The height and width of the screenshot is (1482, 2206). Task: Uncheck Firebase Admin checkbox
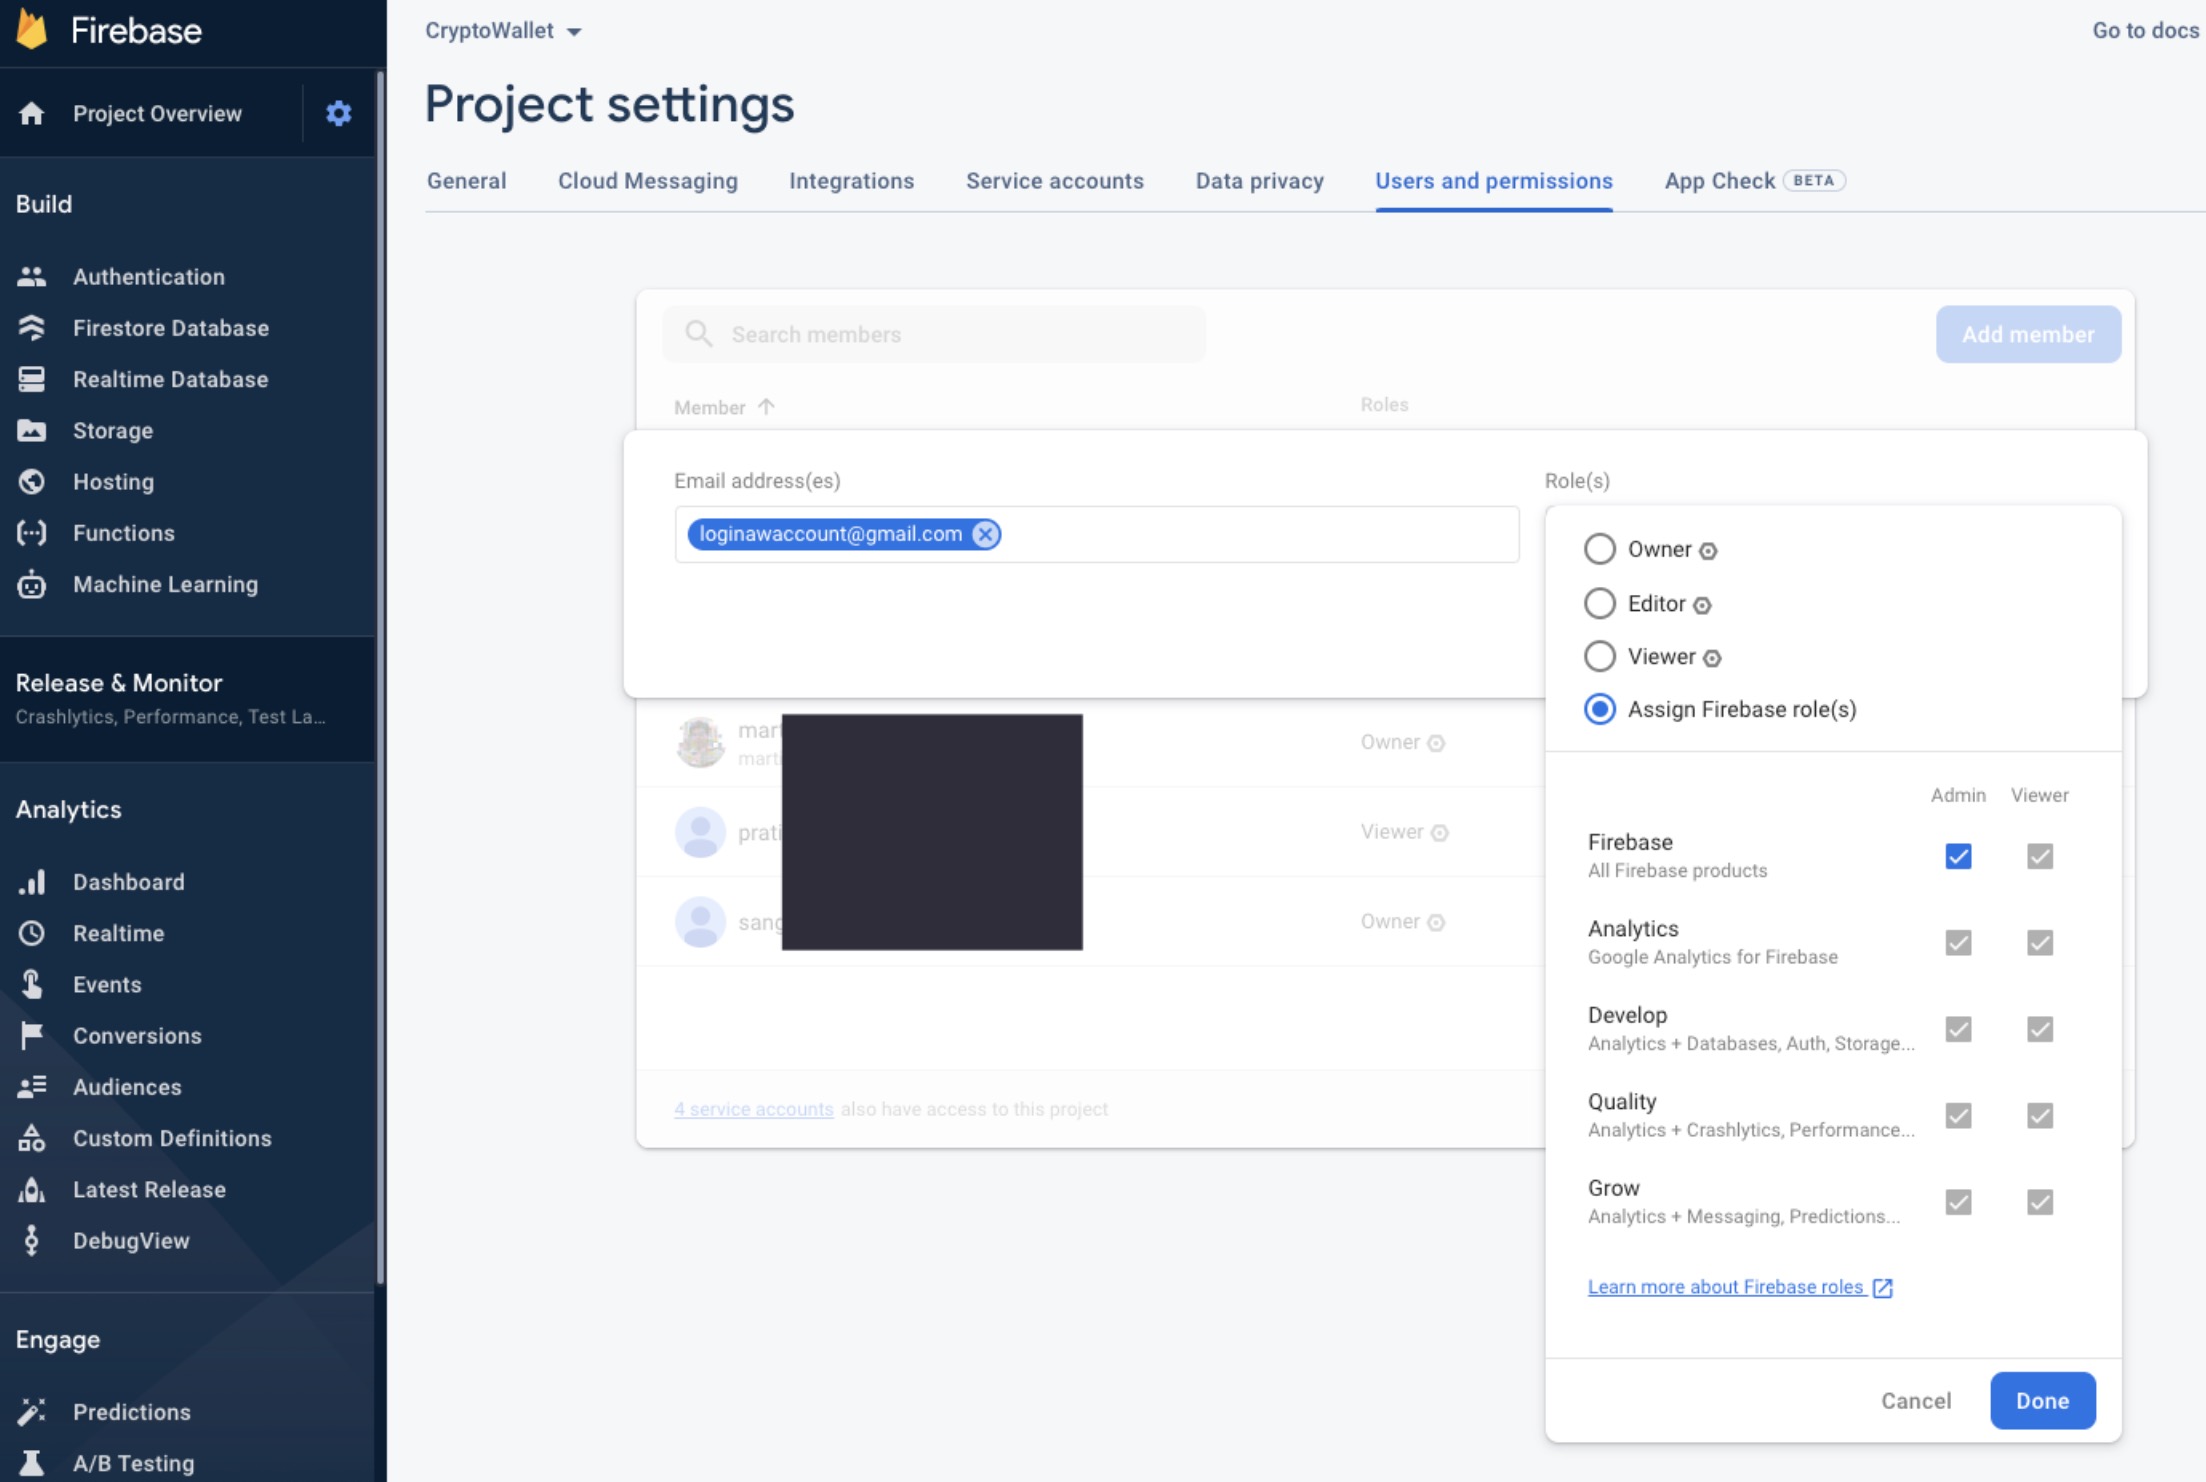click(1957, 856)
